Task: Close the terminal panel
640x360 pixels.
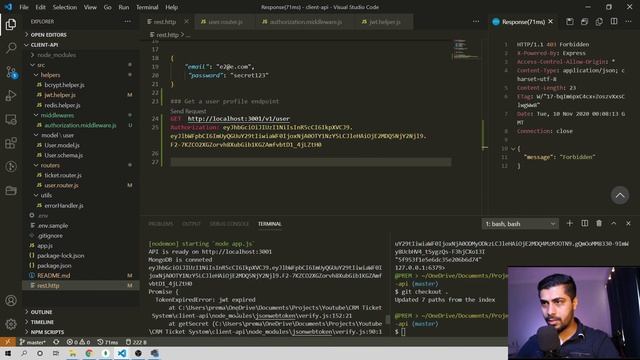Action: (x=628, y=223)
